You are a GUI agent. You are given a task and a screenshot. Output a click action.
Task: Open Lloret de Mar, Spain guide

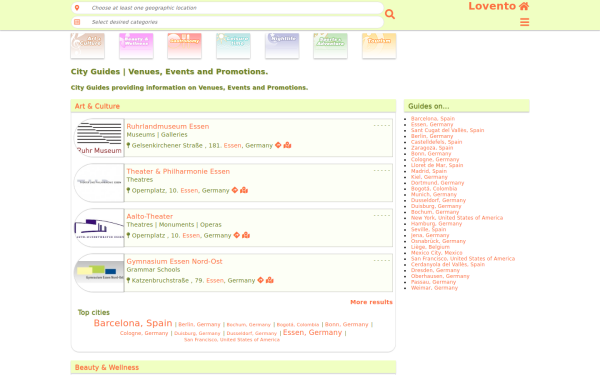pyautogui.click(x=437, y=165)
